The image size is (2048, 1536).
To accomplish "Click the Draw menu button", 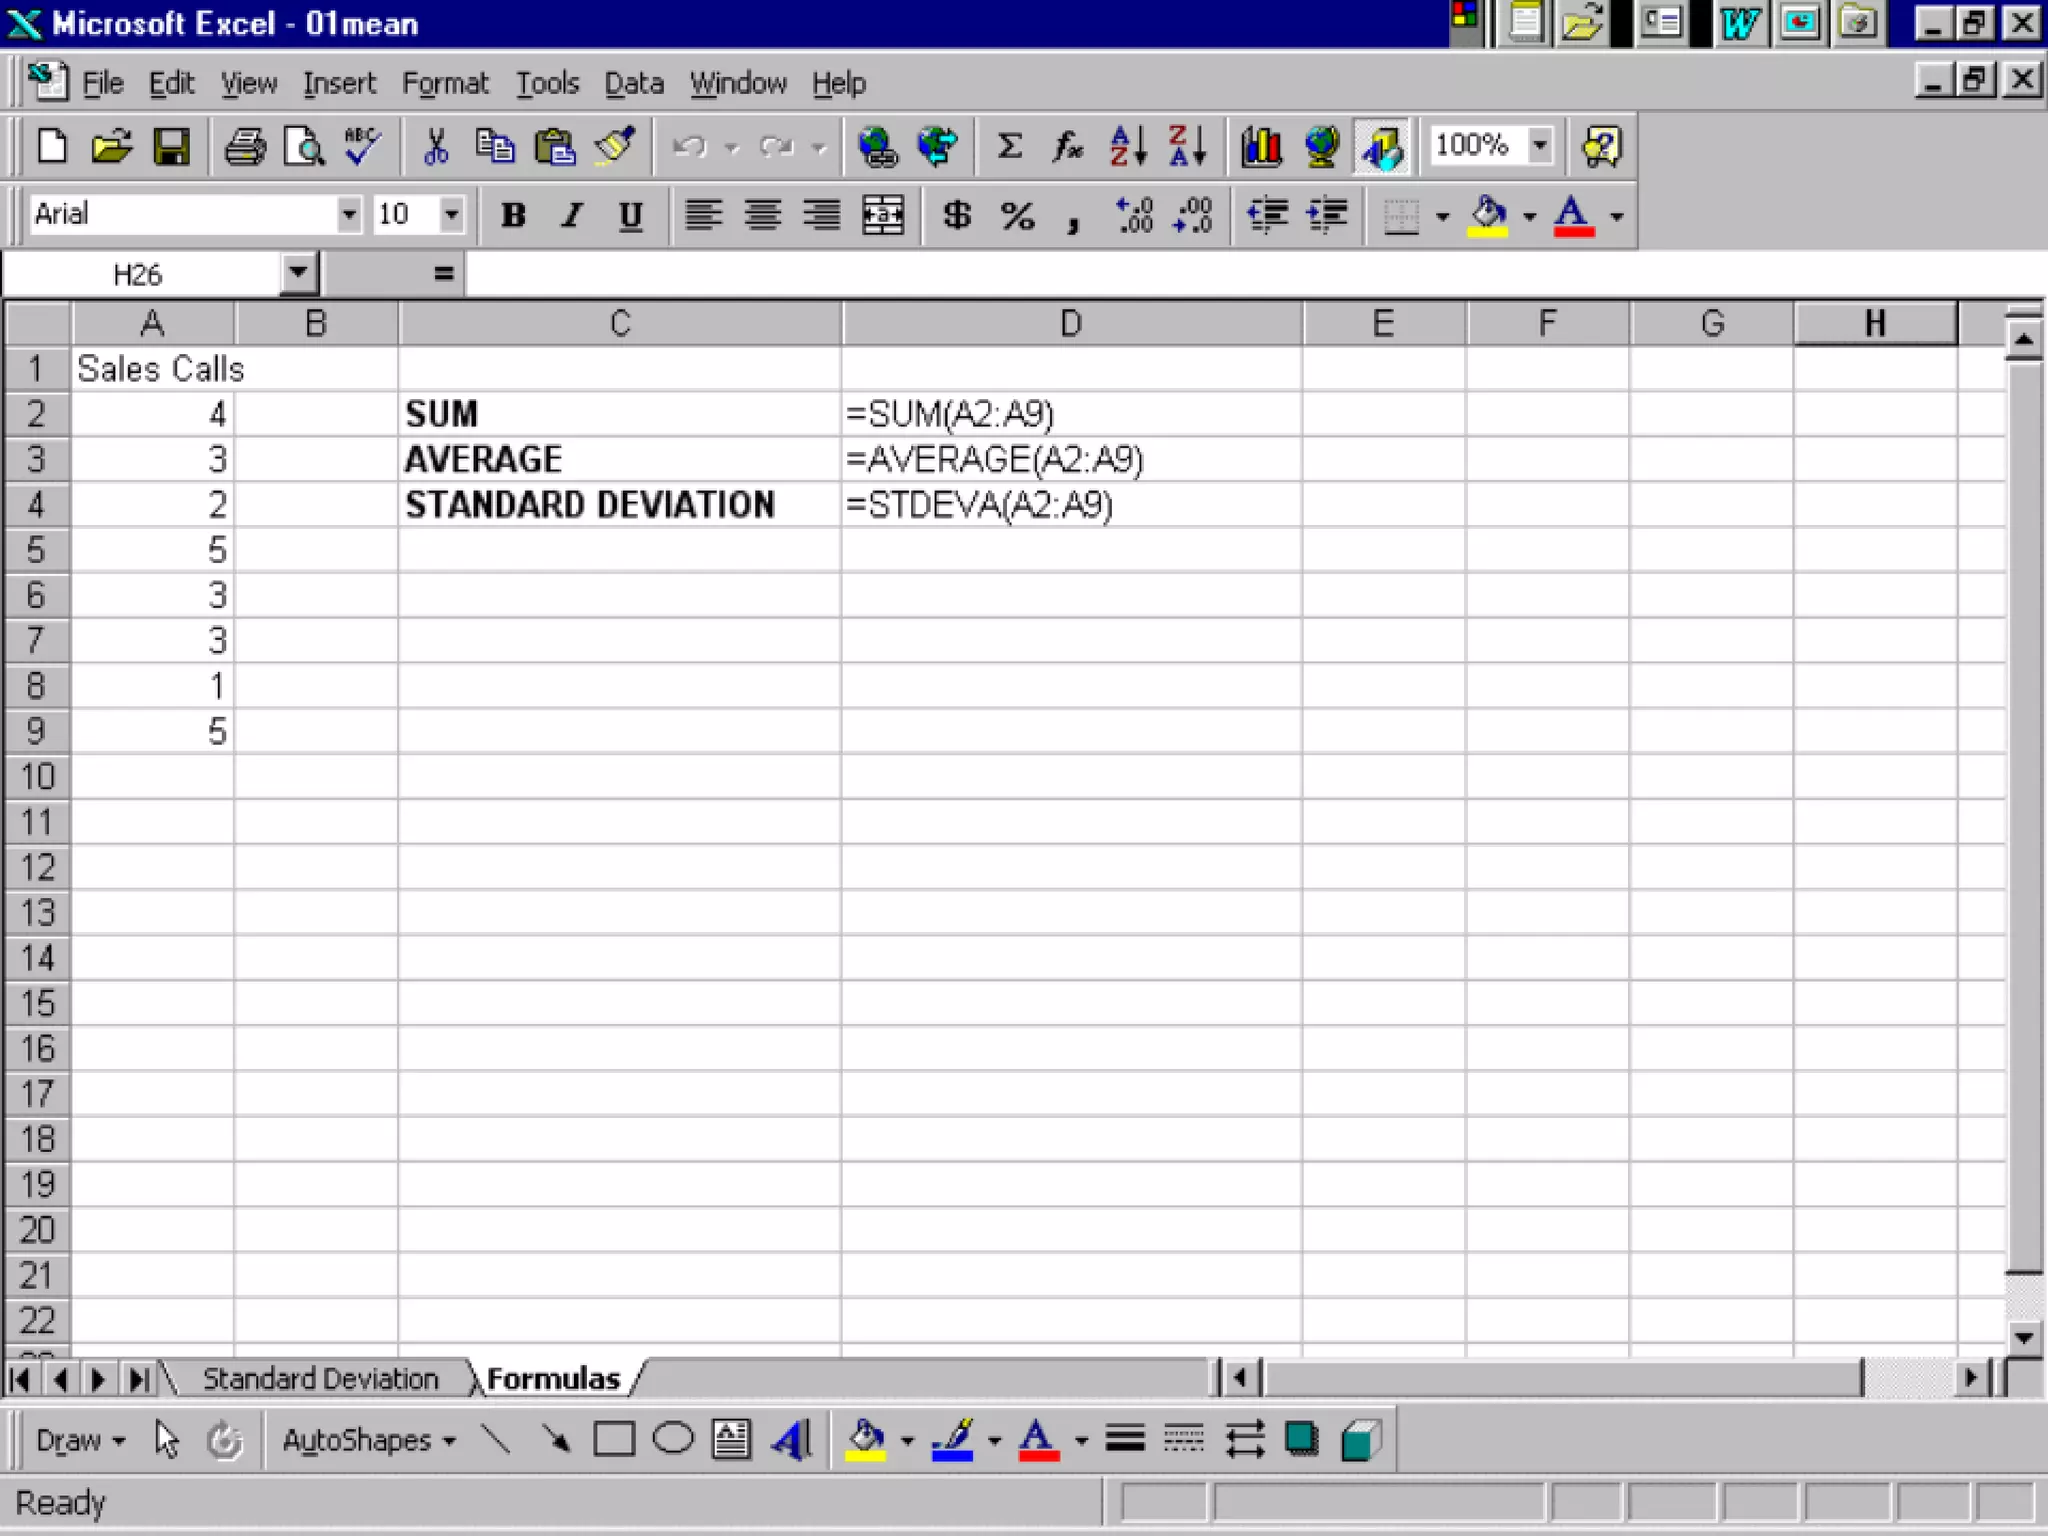I will [x=80, y=1440].
